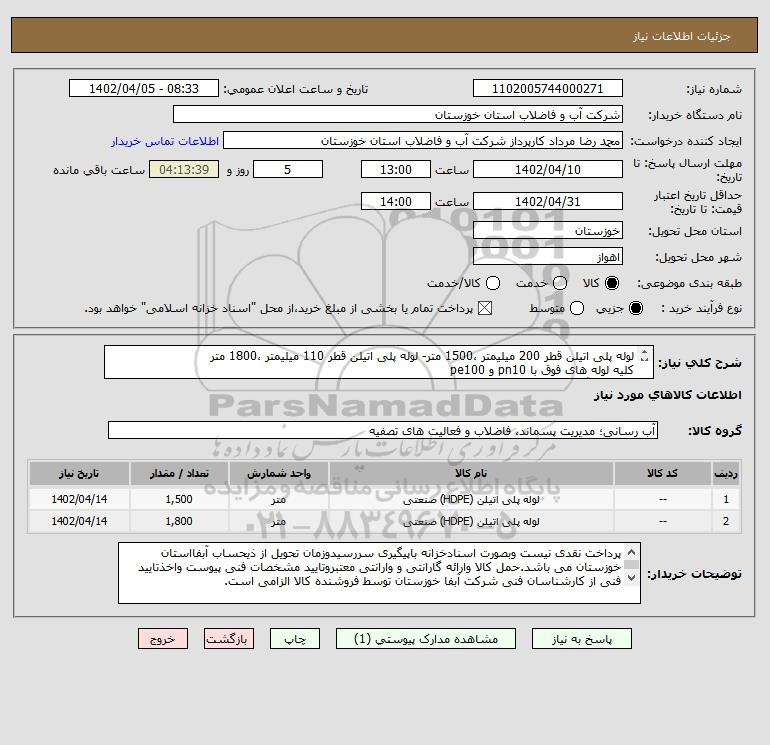Click the شرح کلی نیاز description box
Viewport: 770px width, 745px height.
(x=379, y=362)
